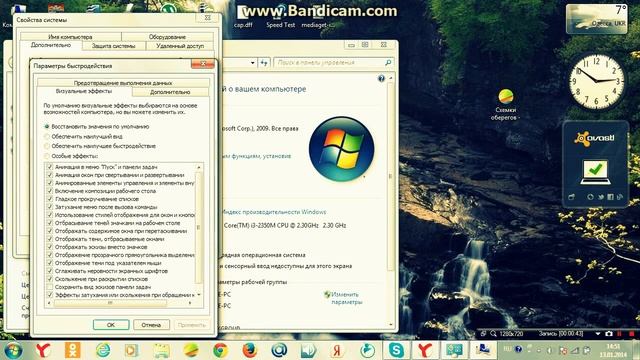640x360 pixels.
Task: Launch Mozilla Firefox from the taskbar
Action: [250, 350]
